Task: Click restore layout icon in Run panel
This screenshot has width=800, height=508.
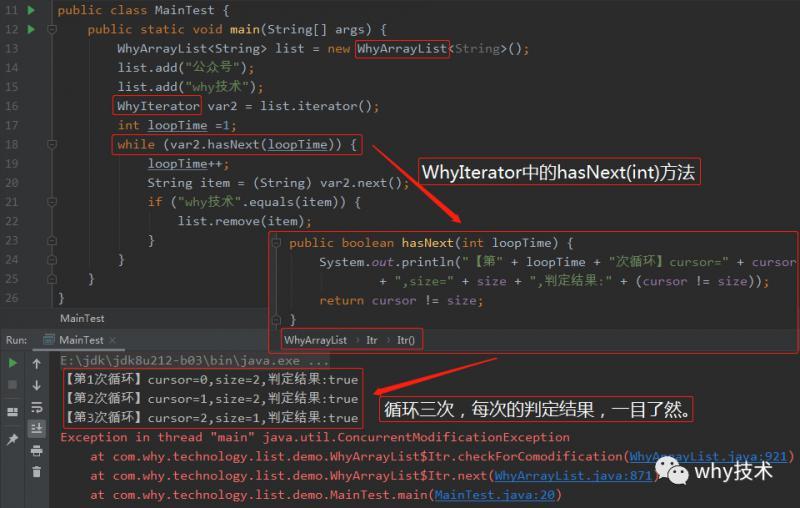Action: (x=13, y=412)
